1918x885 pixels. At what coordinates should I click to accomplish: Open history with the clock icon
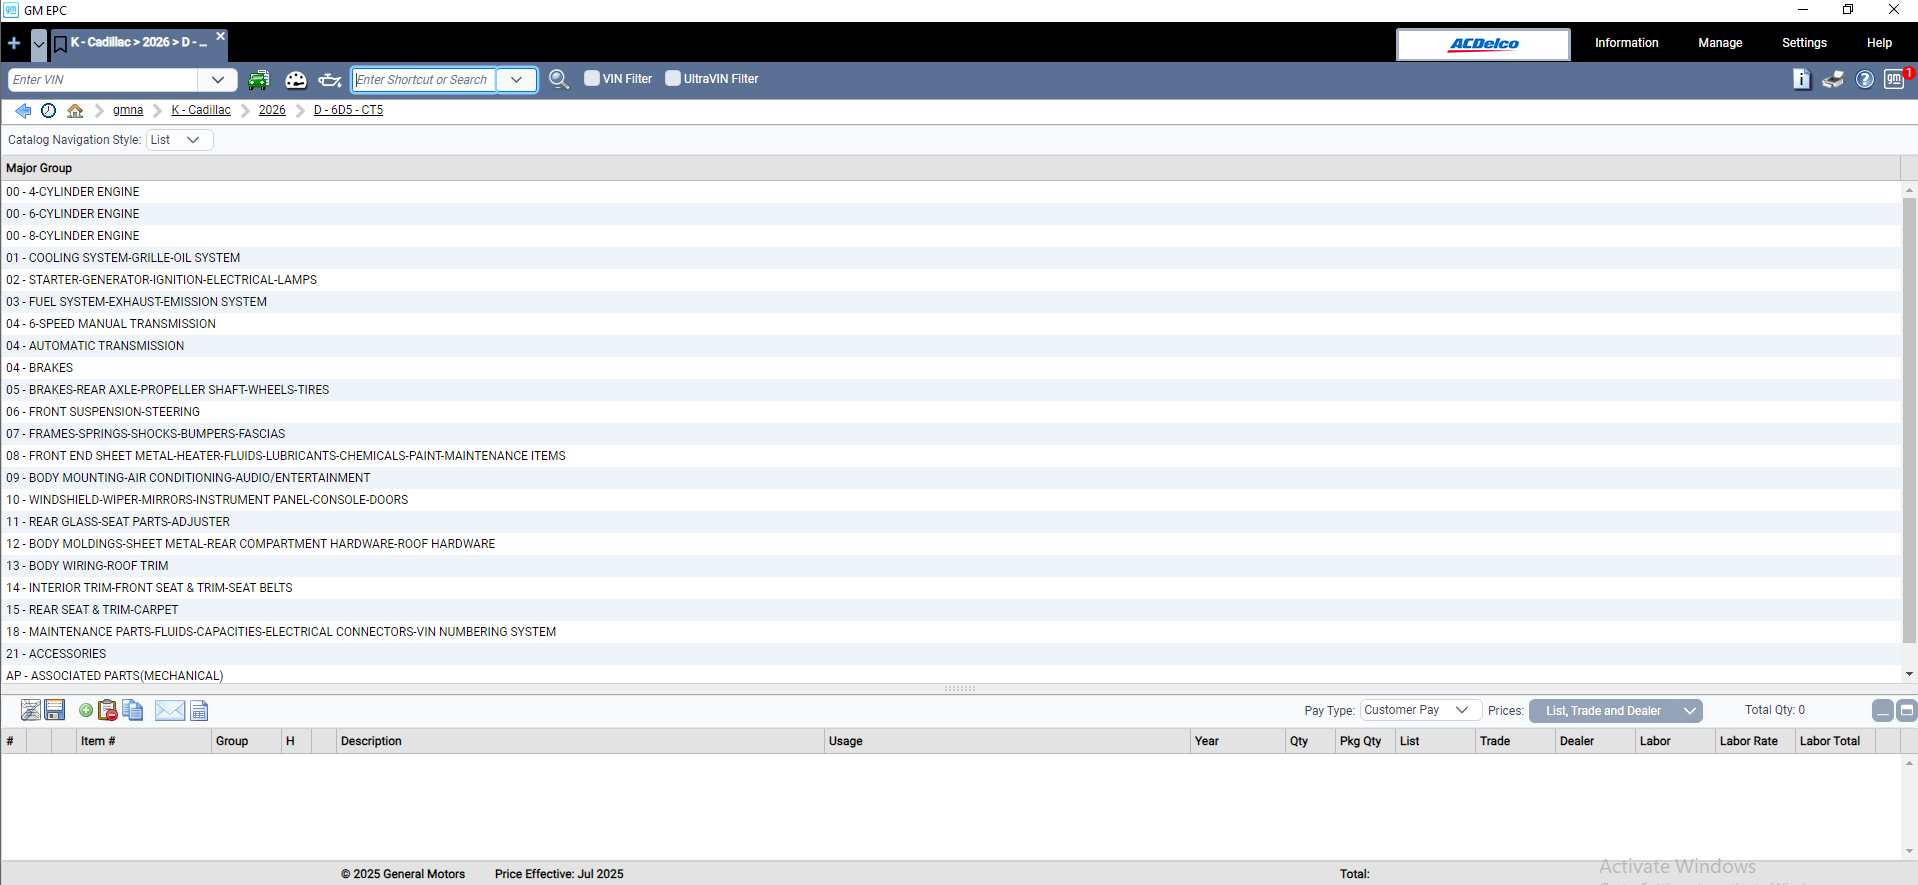(x=48, y=111)
